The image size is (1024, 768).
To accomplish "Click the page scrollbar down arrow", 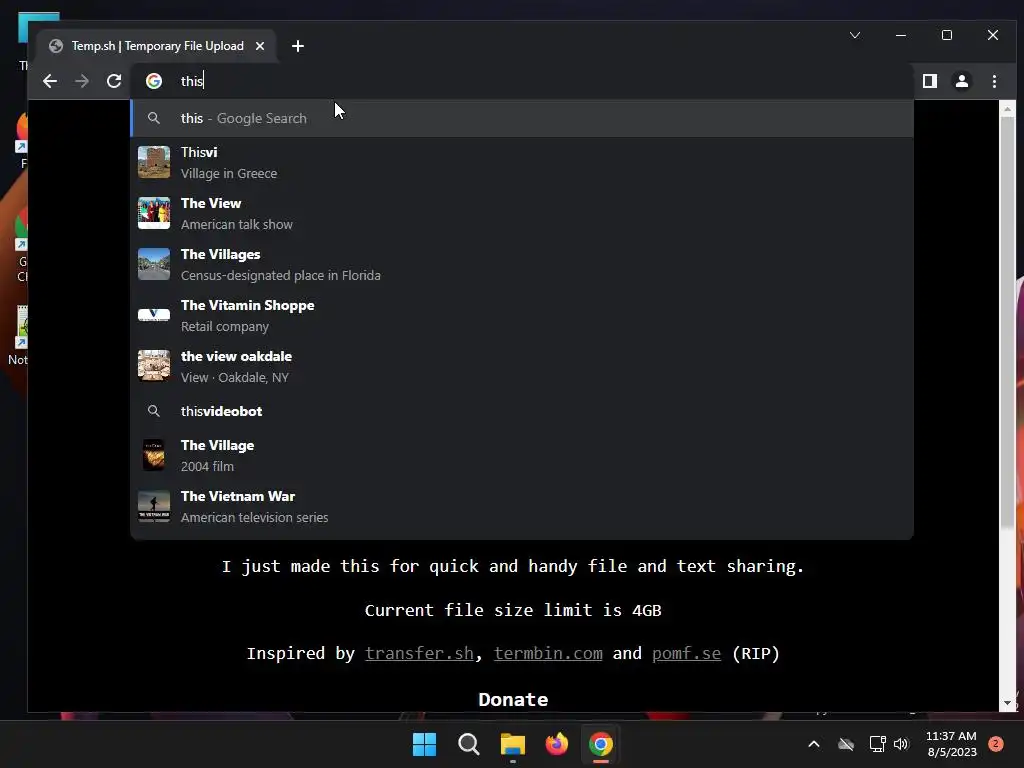I will point(1007,703).
